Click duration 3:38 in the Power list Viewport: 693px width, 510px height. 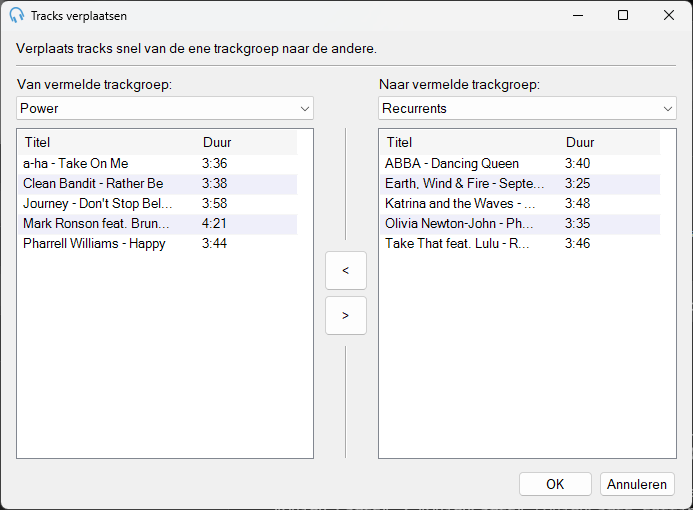[x=214, y=183]
